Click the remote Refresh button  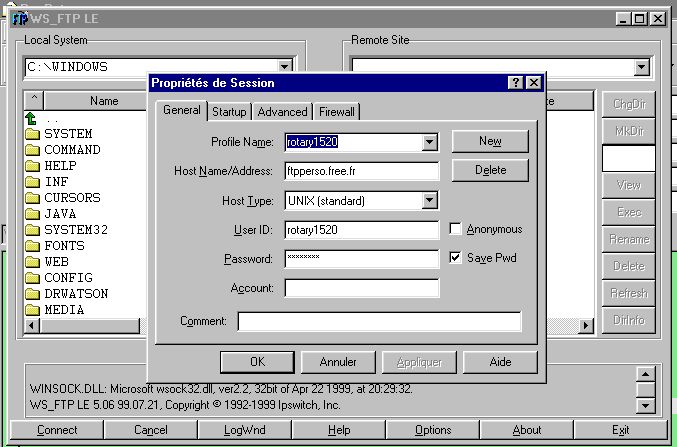629,293
